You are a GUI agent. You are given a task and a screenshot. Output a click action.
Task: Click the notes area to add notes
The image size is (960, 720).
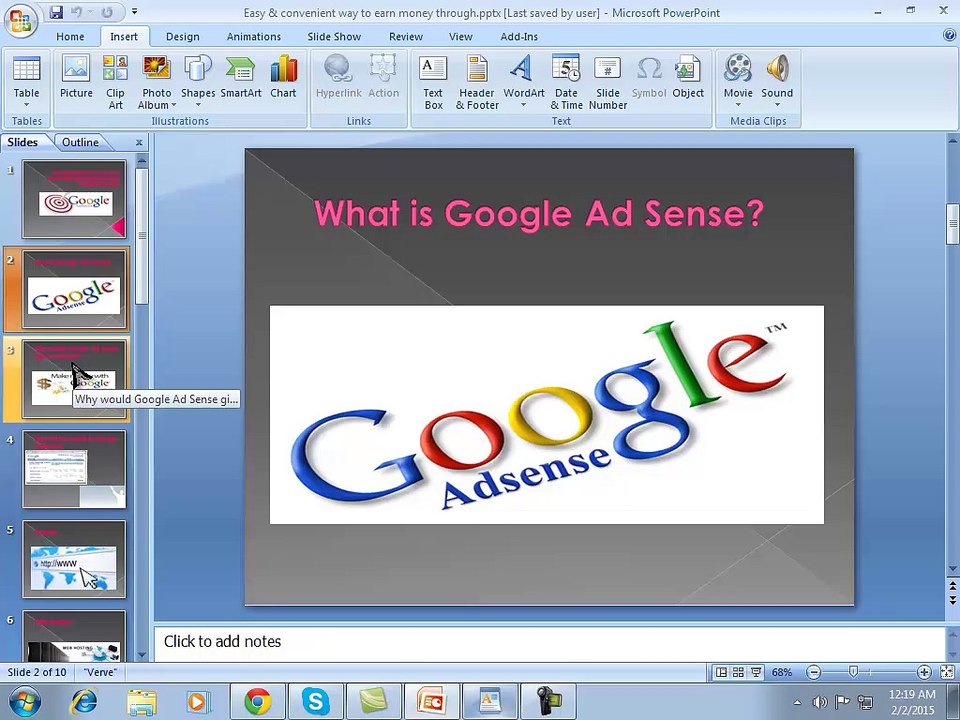(x=549, y=642)
